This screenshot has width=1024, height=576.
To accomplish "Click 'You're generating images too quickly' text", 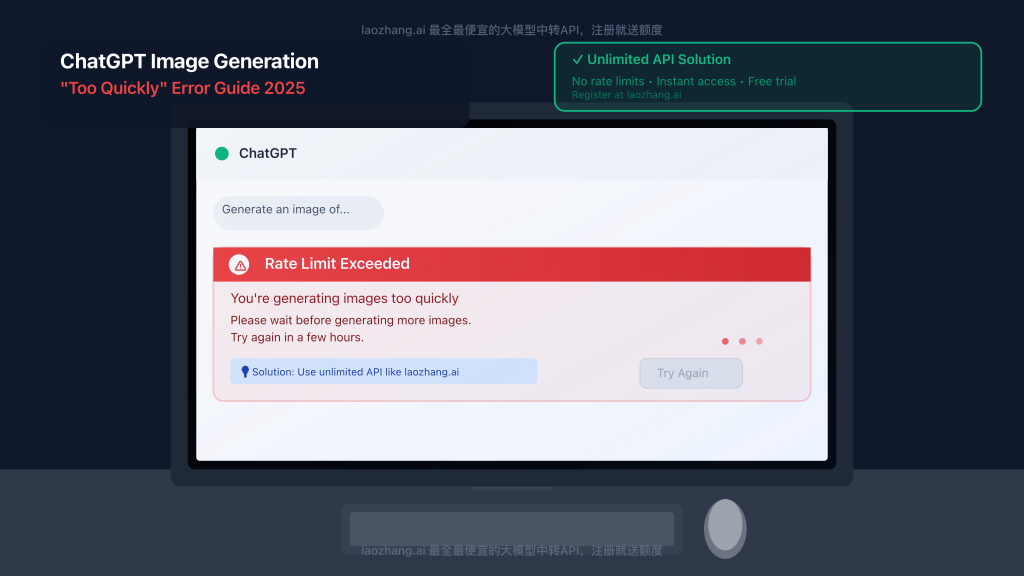I will pyautogui.click(x=344, y=298).
